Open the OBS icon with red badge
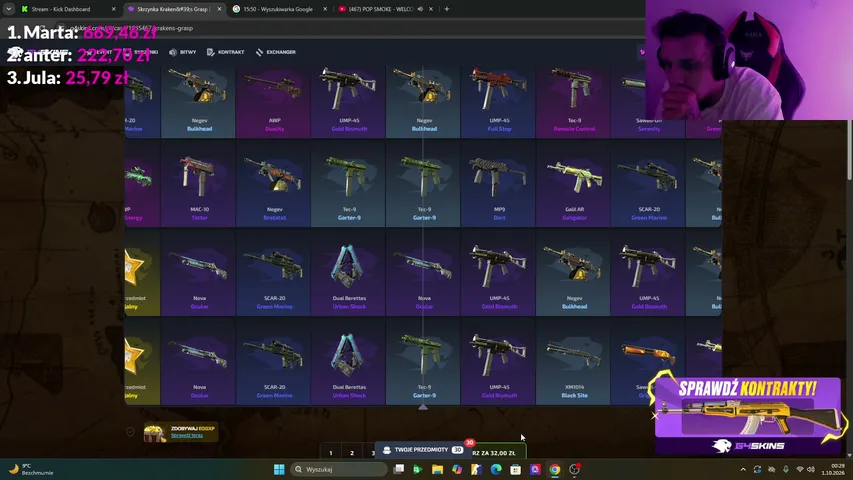Viewport: 853px width, 480px height. (574, 469)
